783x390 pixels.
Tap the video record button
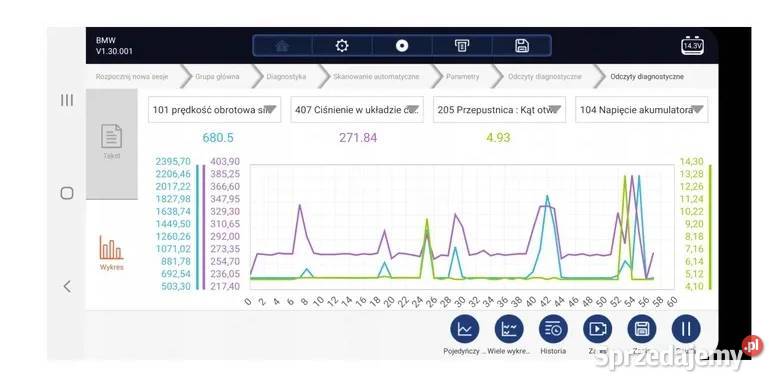tap(598, 330)
